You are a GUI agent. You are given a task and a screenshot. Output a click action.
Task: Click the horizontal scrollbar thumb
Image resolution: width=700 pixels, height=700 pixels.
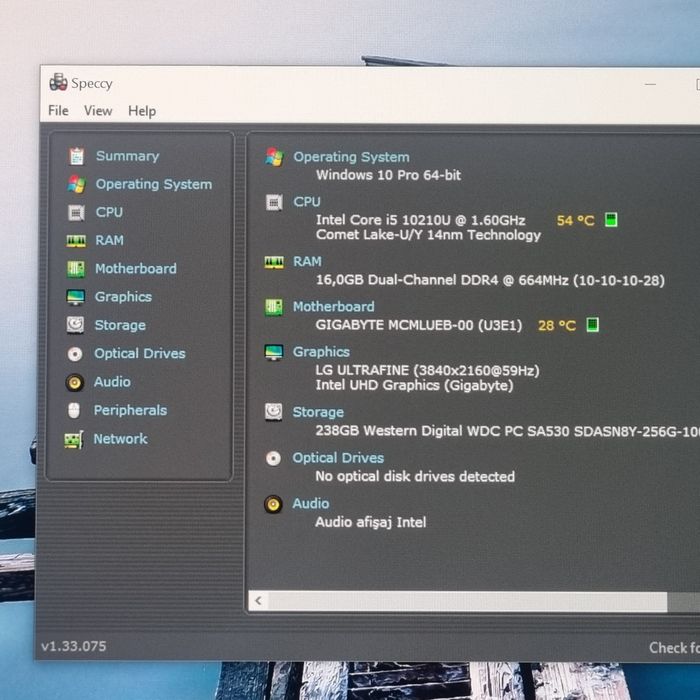[x=467, y=602]
